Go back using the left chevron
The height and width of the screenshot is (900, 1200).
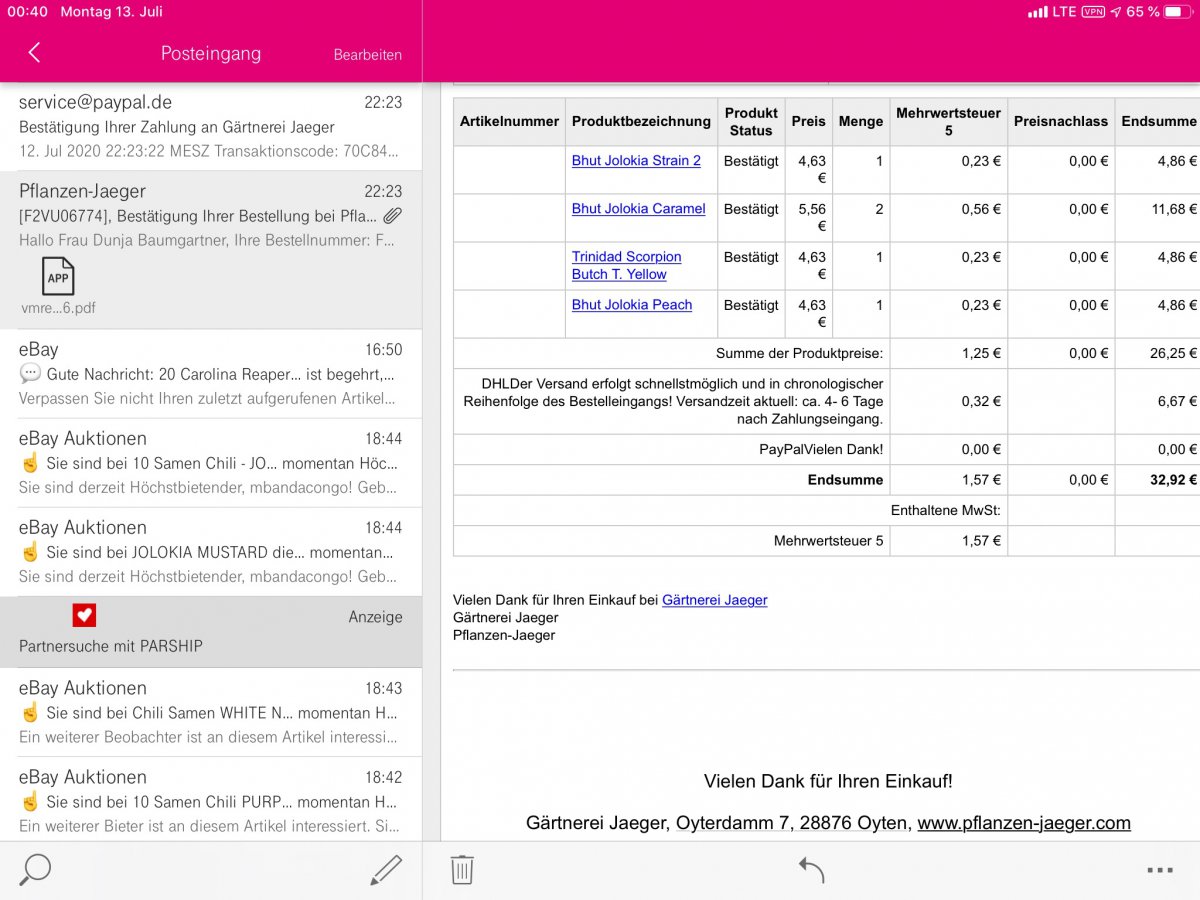click(34, 53)
